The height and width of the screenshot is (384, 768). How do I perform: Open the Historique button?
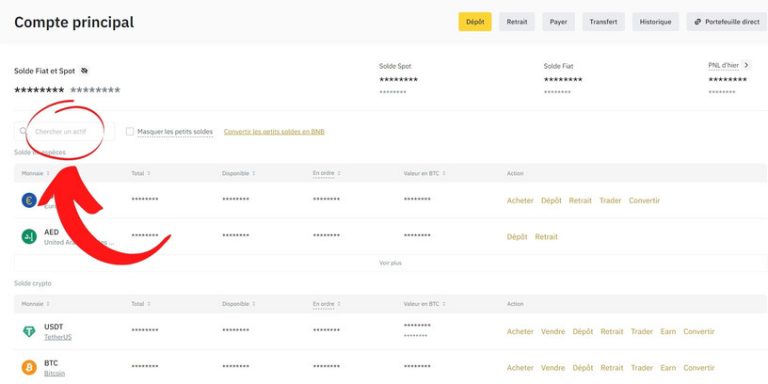tap(655, 22)
